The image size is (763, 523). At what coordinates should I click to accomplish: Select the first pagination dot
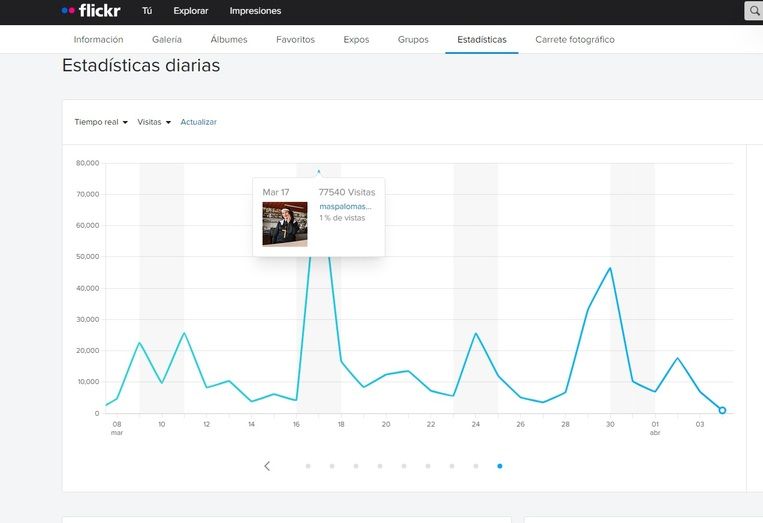pos(308,466)
